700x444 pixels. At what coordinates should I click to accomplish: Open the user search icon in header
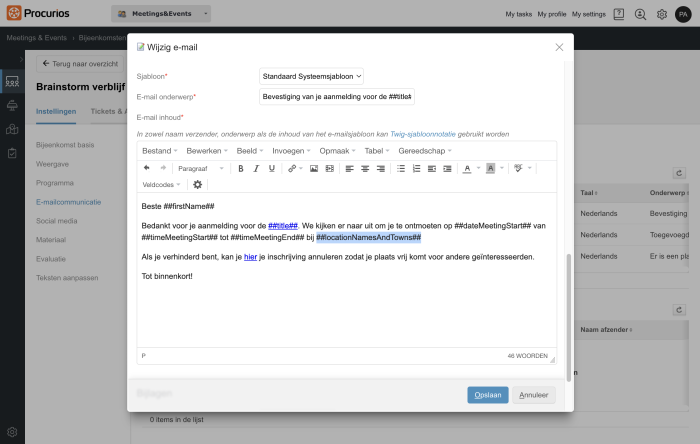pyautogui.click(x=640, y=14)
